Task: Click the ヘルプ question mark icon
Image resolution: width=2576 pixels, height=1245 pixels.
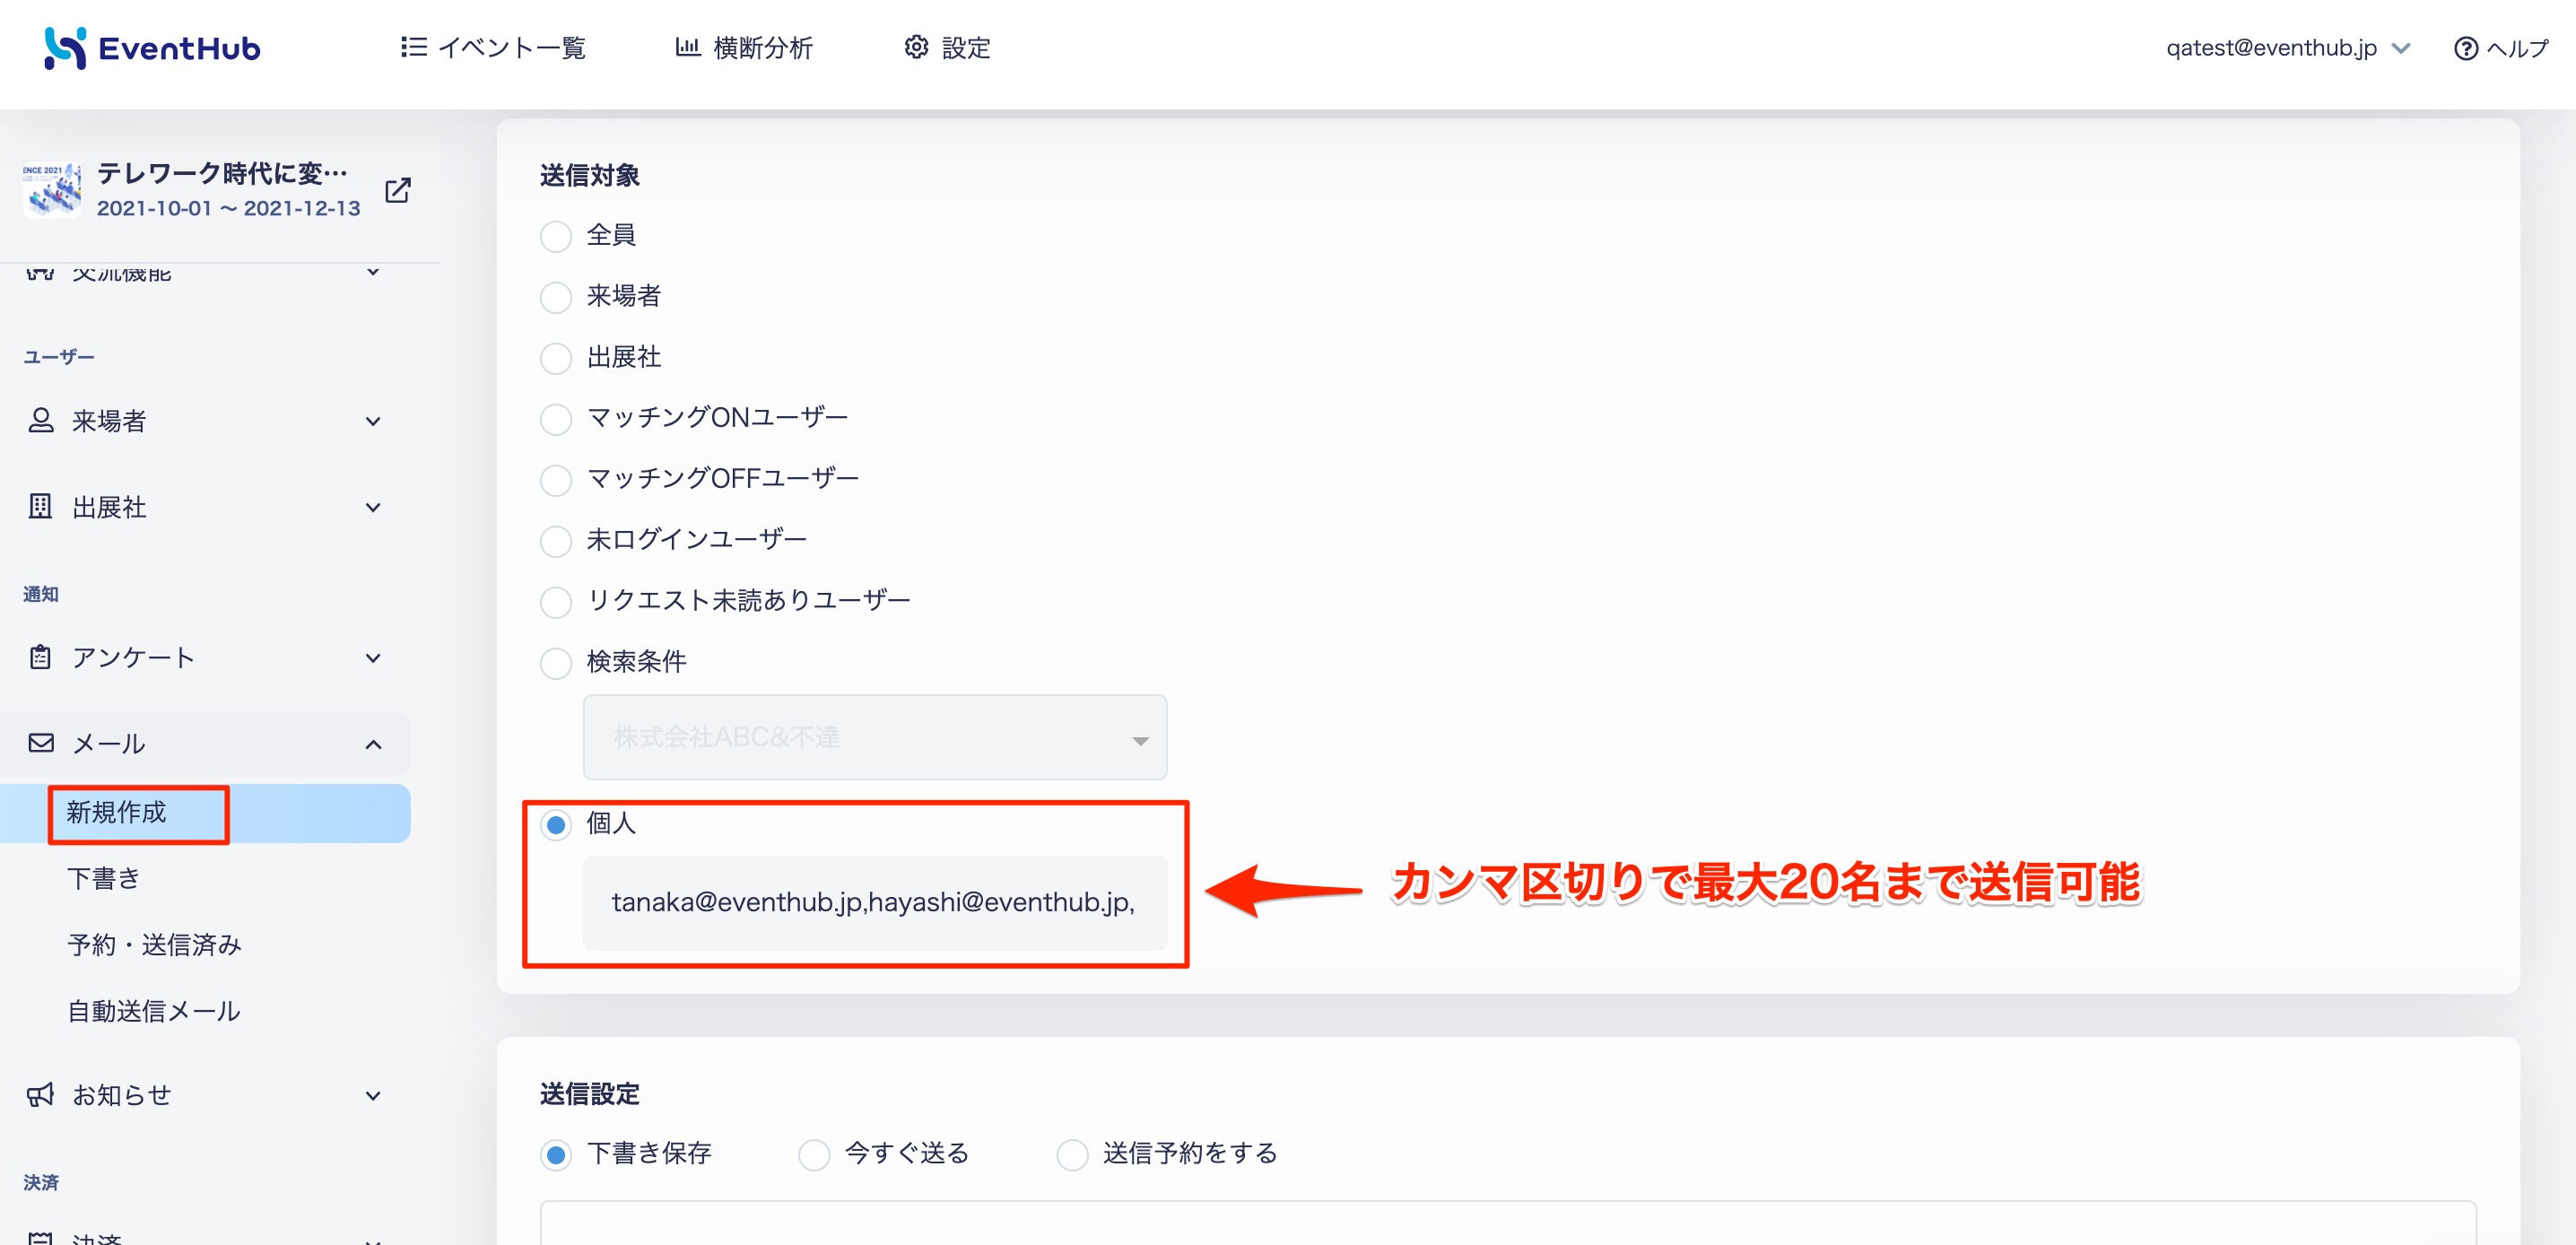Action: [x=2465, y=48]
